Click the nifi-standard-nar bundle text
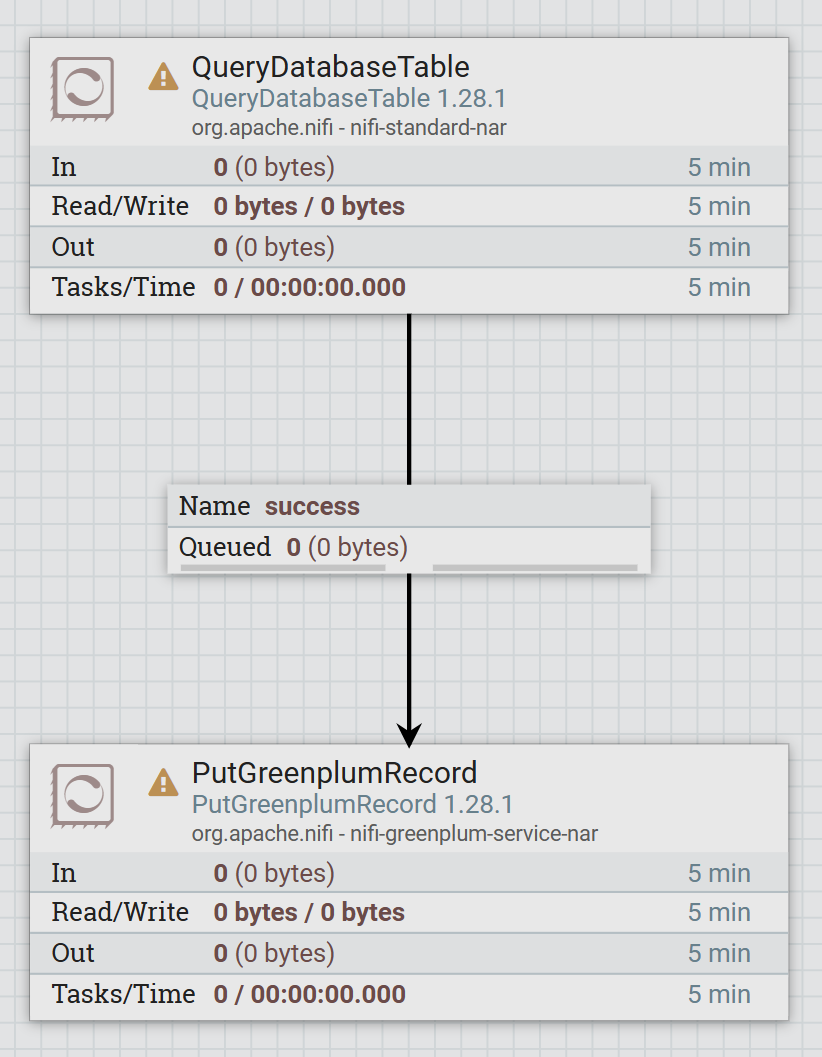Image resolution: width=822 pixels, height=1057 pixels. click(x=428, y=127)
